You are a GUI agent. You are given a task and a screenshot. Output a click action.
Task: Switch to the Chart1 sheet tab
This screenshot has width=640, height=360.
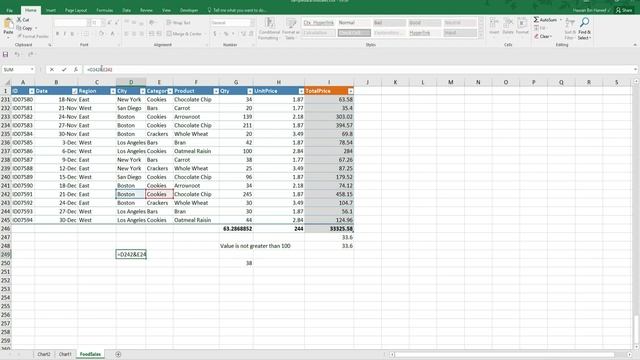click(65, 354)
